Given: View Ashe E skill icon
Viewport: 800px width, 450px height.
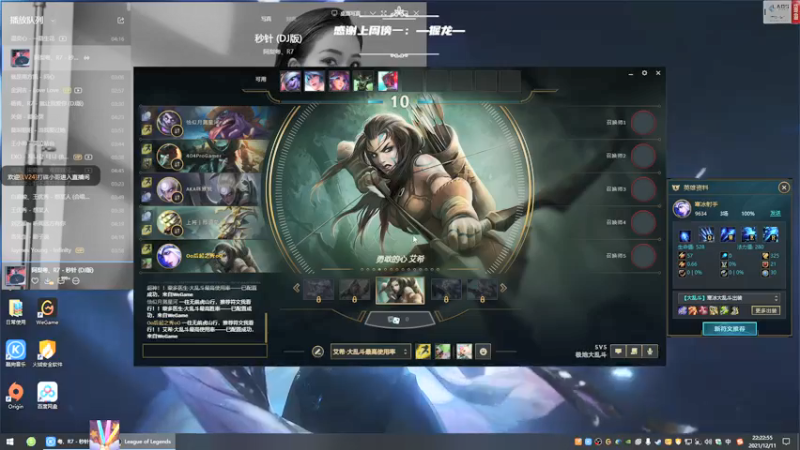Looking at the screenshot, I should tap(749, 235).
